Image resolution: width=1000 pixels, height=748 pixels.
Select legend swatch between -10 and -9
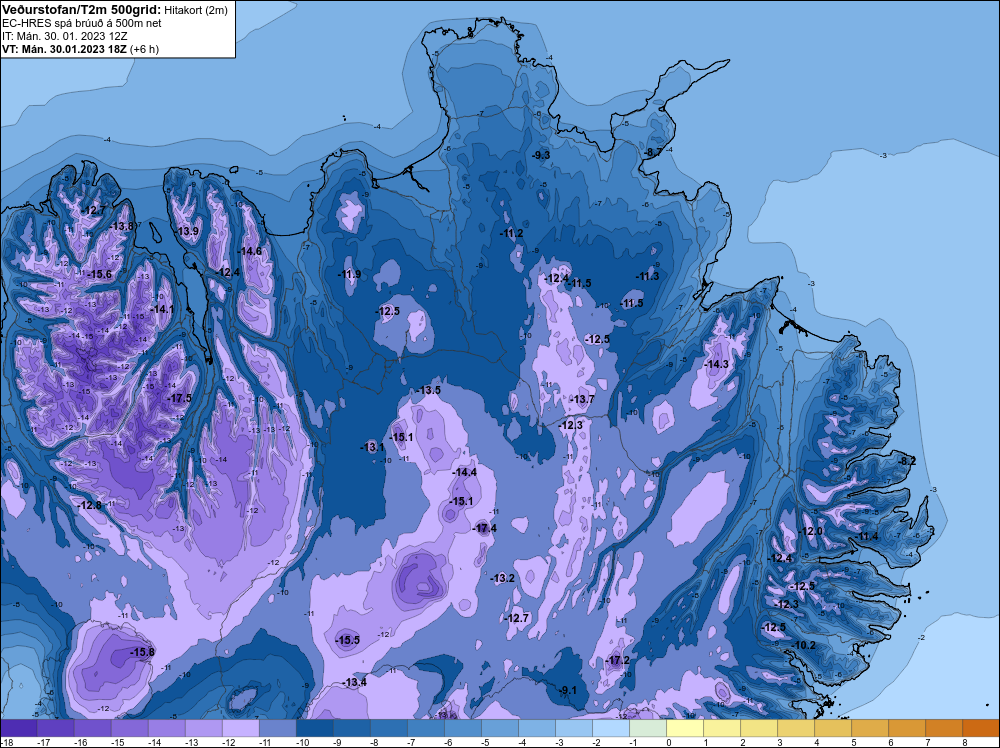314,728
